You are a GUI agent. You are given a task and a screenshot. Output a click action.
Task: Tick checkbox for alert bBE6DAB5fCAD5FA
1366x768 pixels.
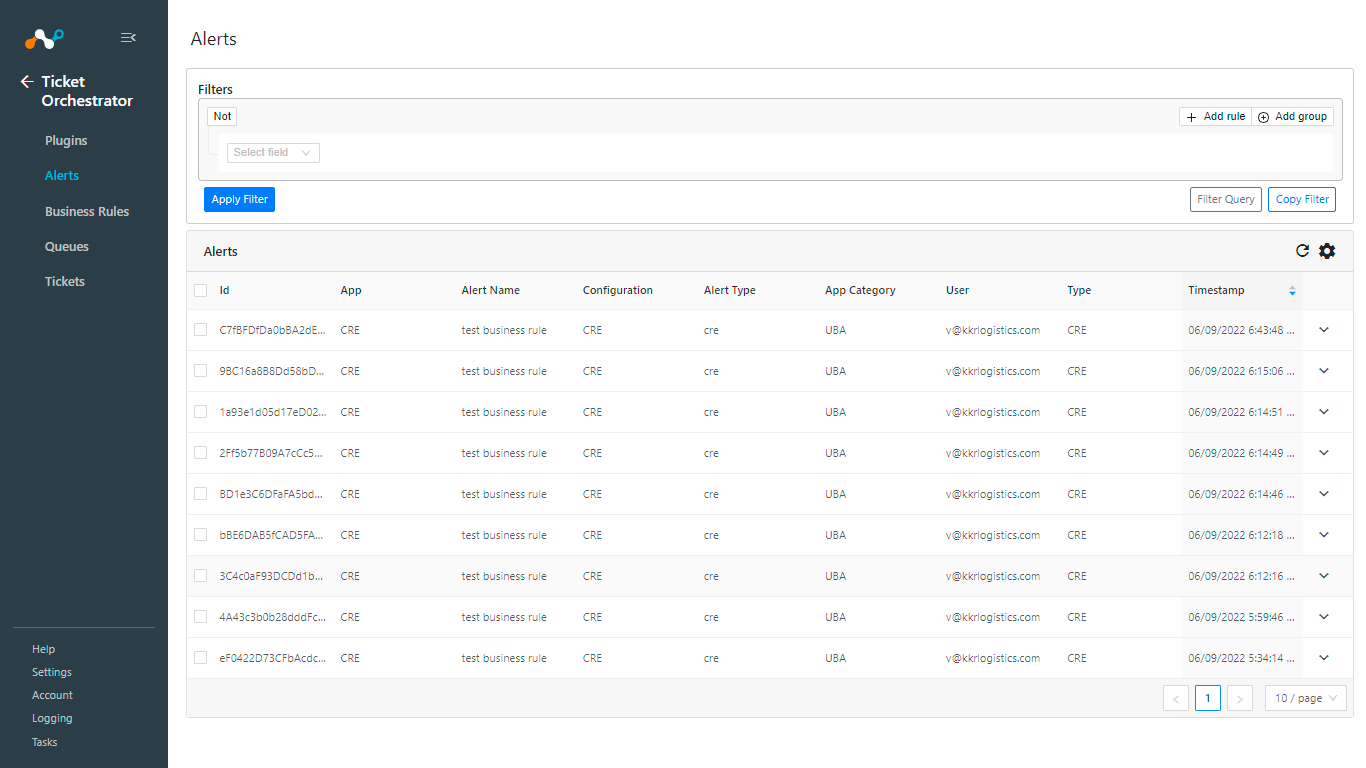(x=201, y=535)
